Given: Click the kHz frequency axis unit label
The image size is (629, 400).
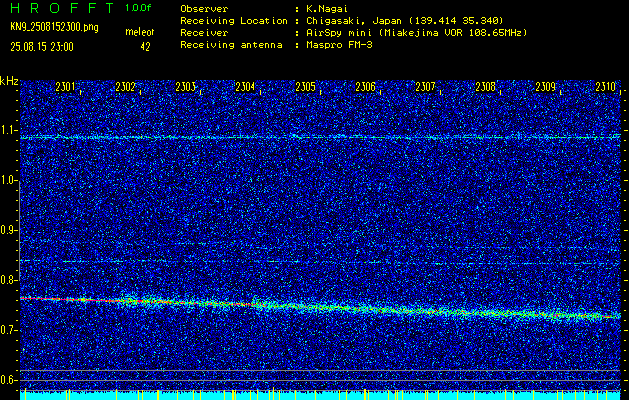Looking at the screenshot, I should point(9,81).
